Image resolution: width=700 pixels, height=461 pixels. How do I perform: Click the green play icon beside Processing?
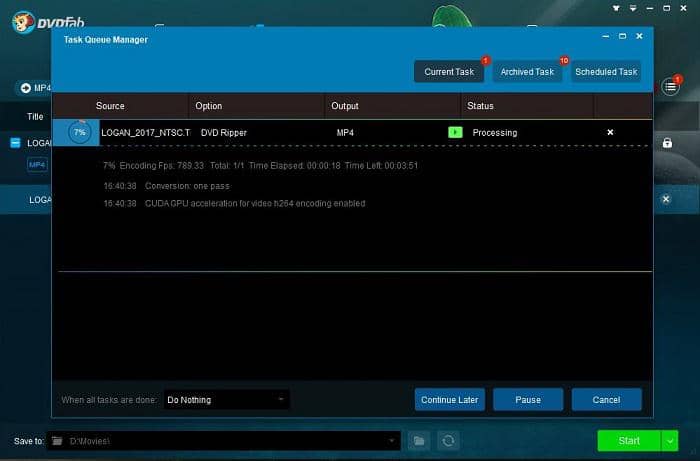[455, 132]
